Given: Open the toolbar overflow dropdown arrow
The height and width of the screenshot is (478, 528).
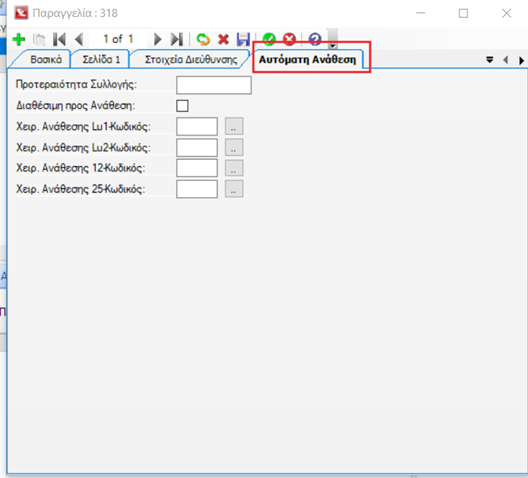Looking at the screenshot, I should coord(332,45).
